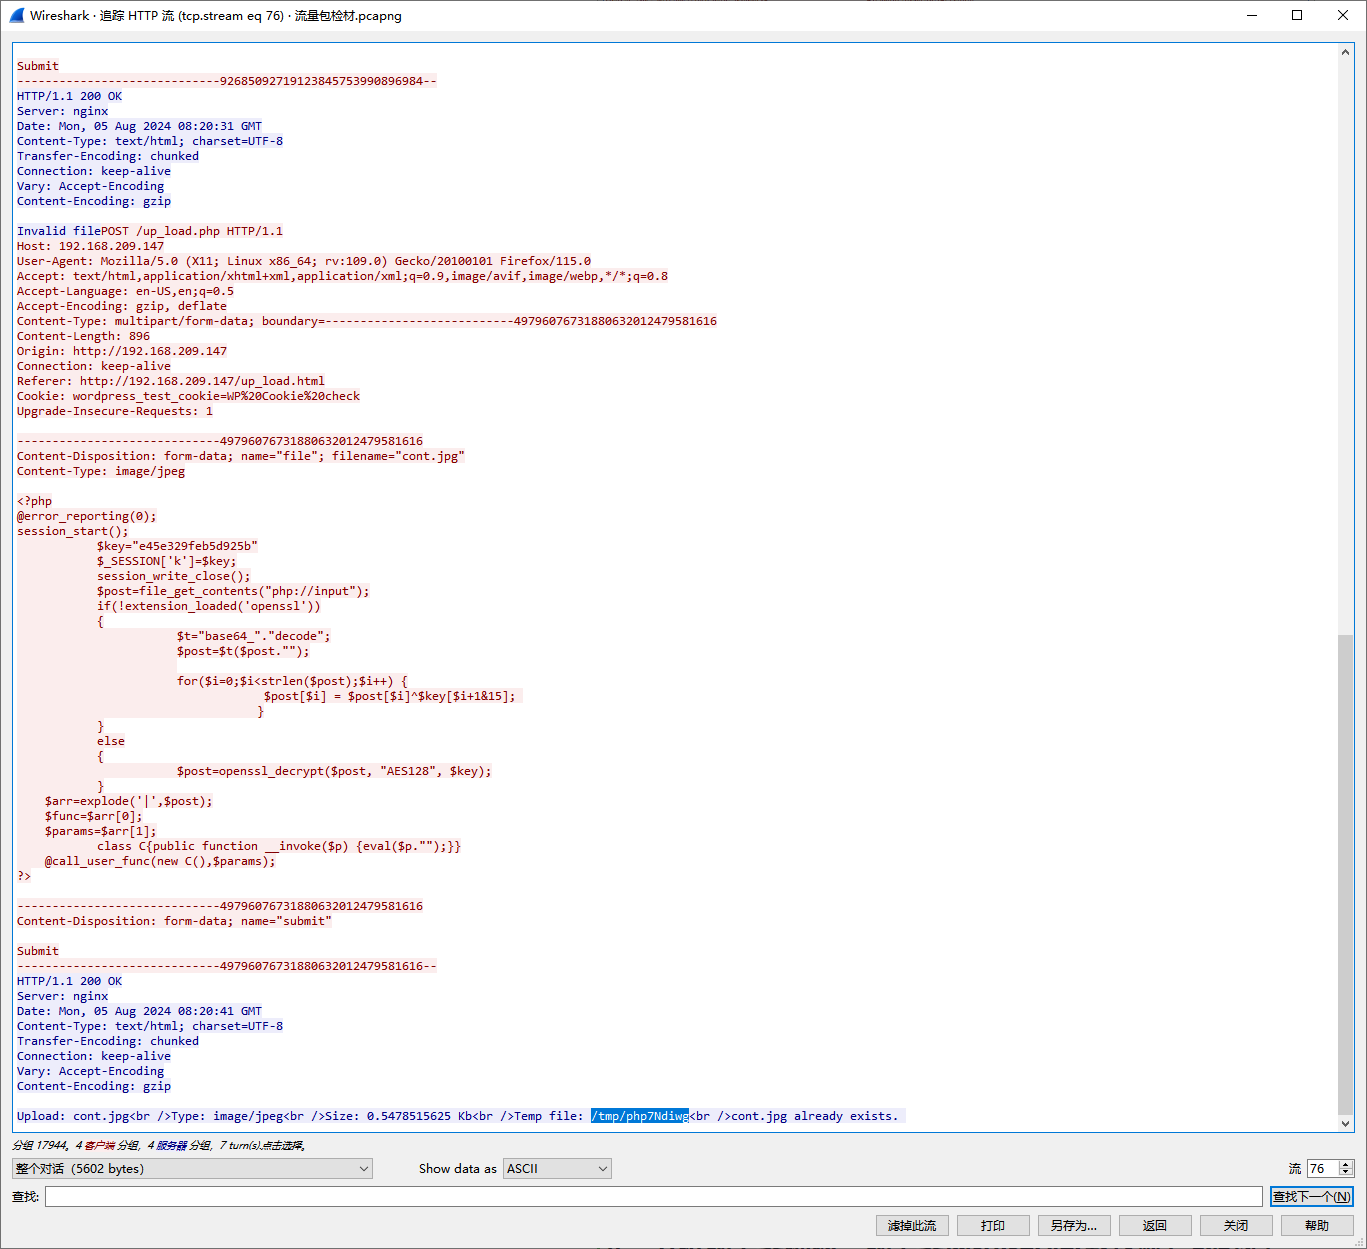This screenshot has height=1249, width=1367.
Task: Click the 关闭 close button
Action: [1236, 1225]
